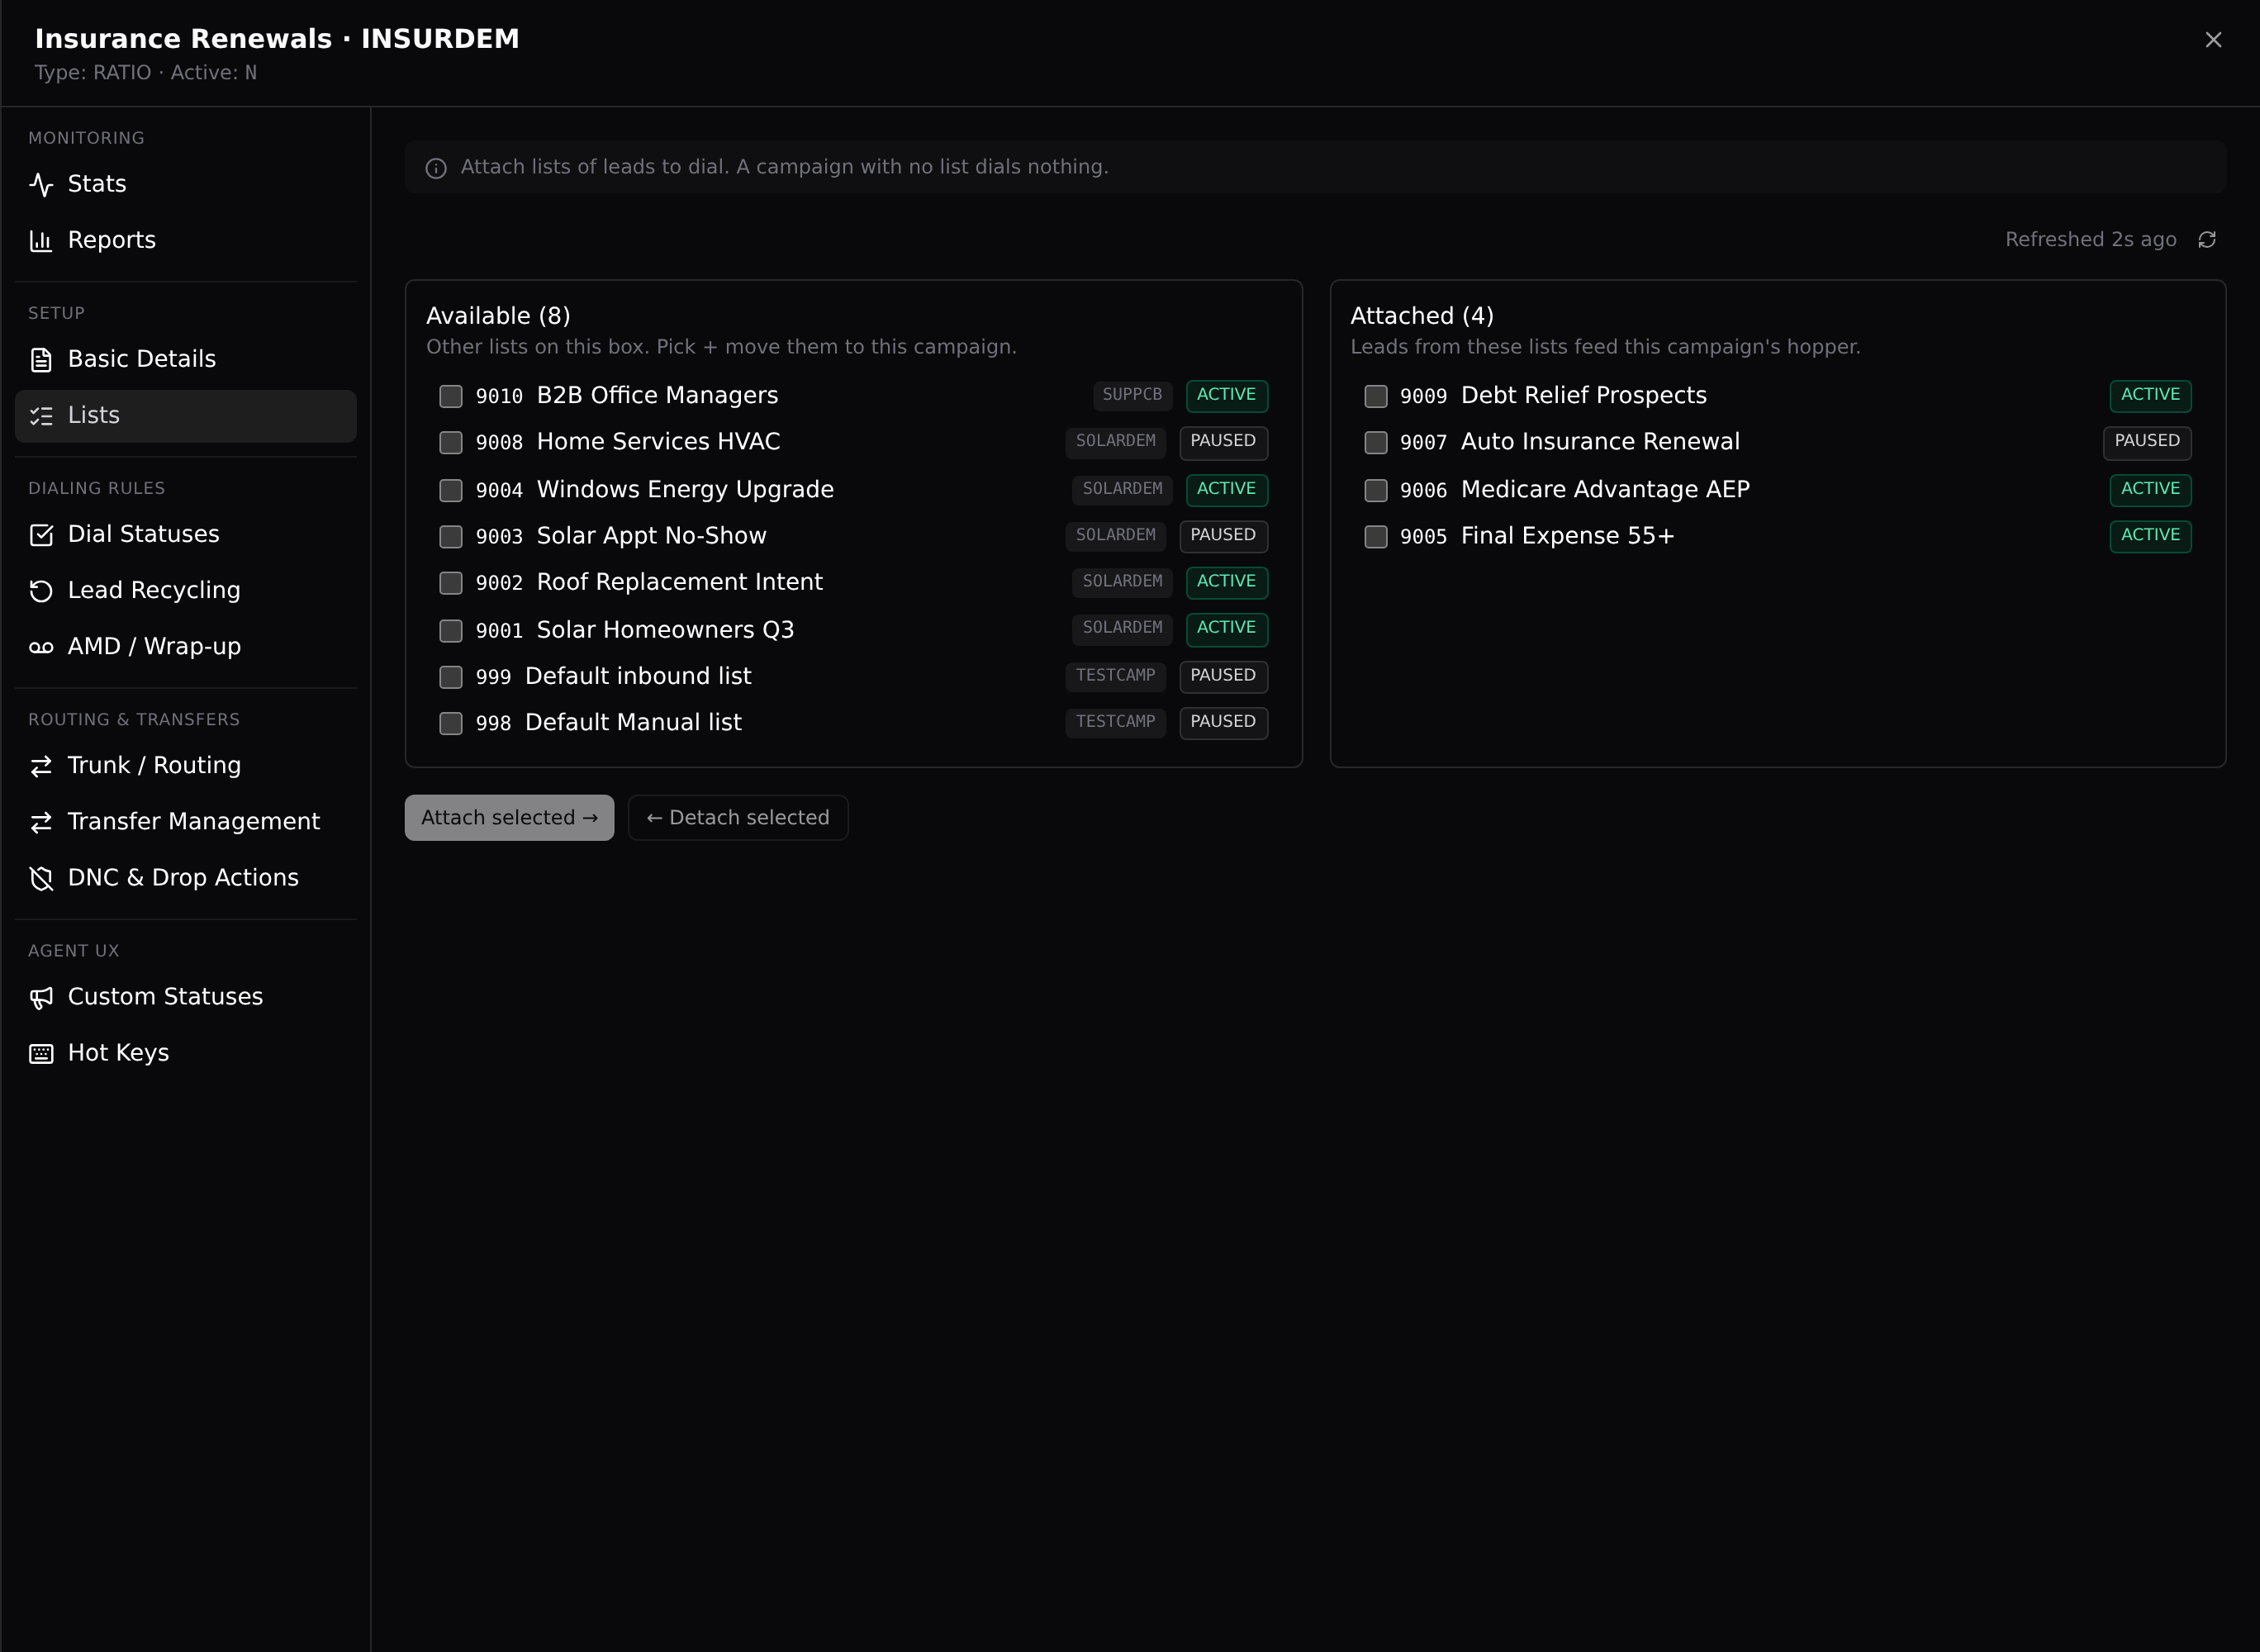Close the Insurance Renewals dialog

click(x=2213, y=40)
